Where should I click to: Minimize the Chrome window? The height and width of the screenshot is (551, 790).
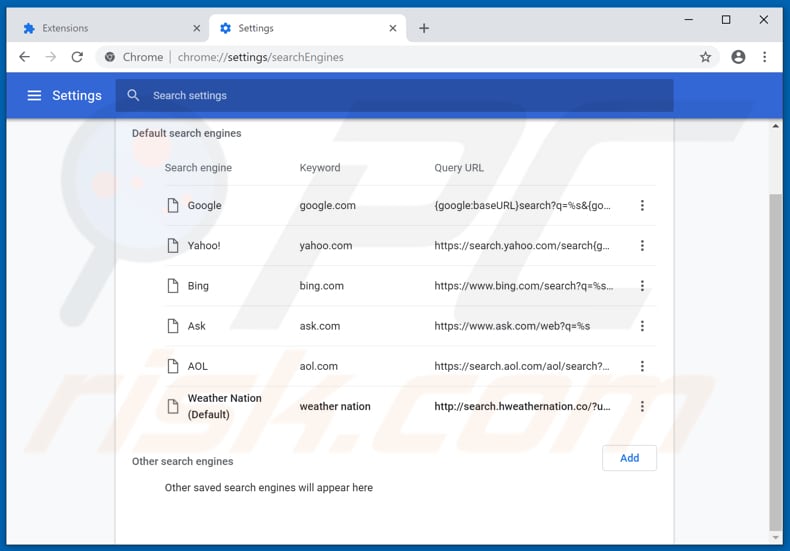(688, 20)
